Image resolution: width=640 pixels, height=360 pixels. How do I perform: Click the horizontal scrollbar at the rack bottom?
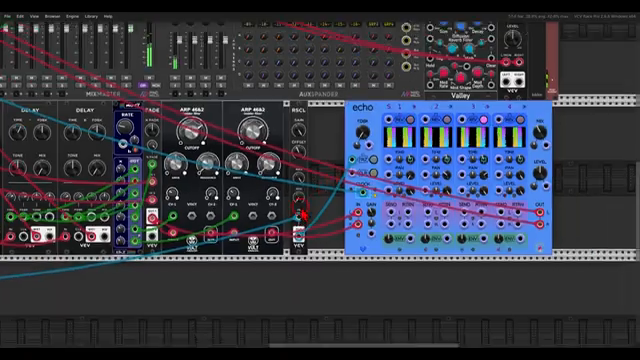pyautogui.click(x=364, y=346)
